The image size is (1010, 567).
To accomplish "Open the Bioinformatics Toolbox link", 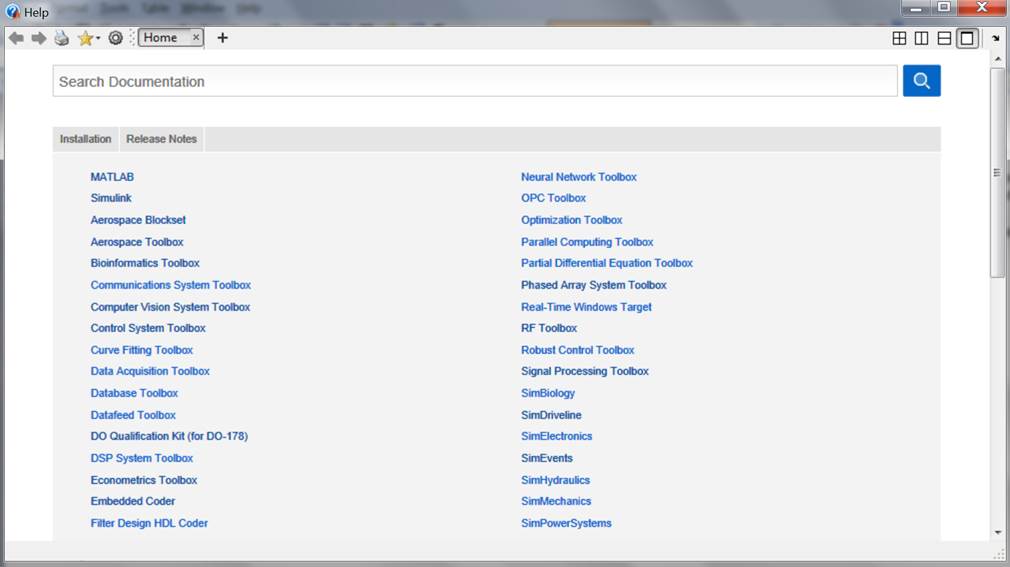I will click(145, 263).
